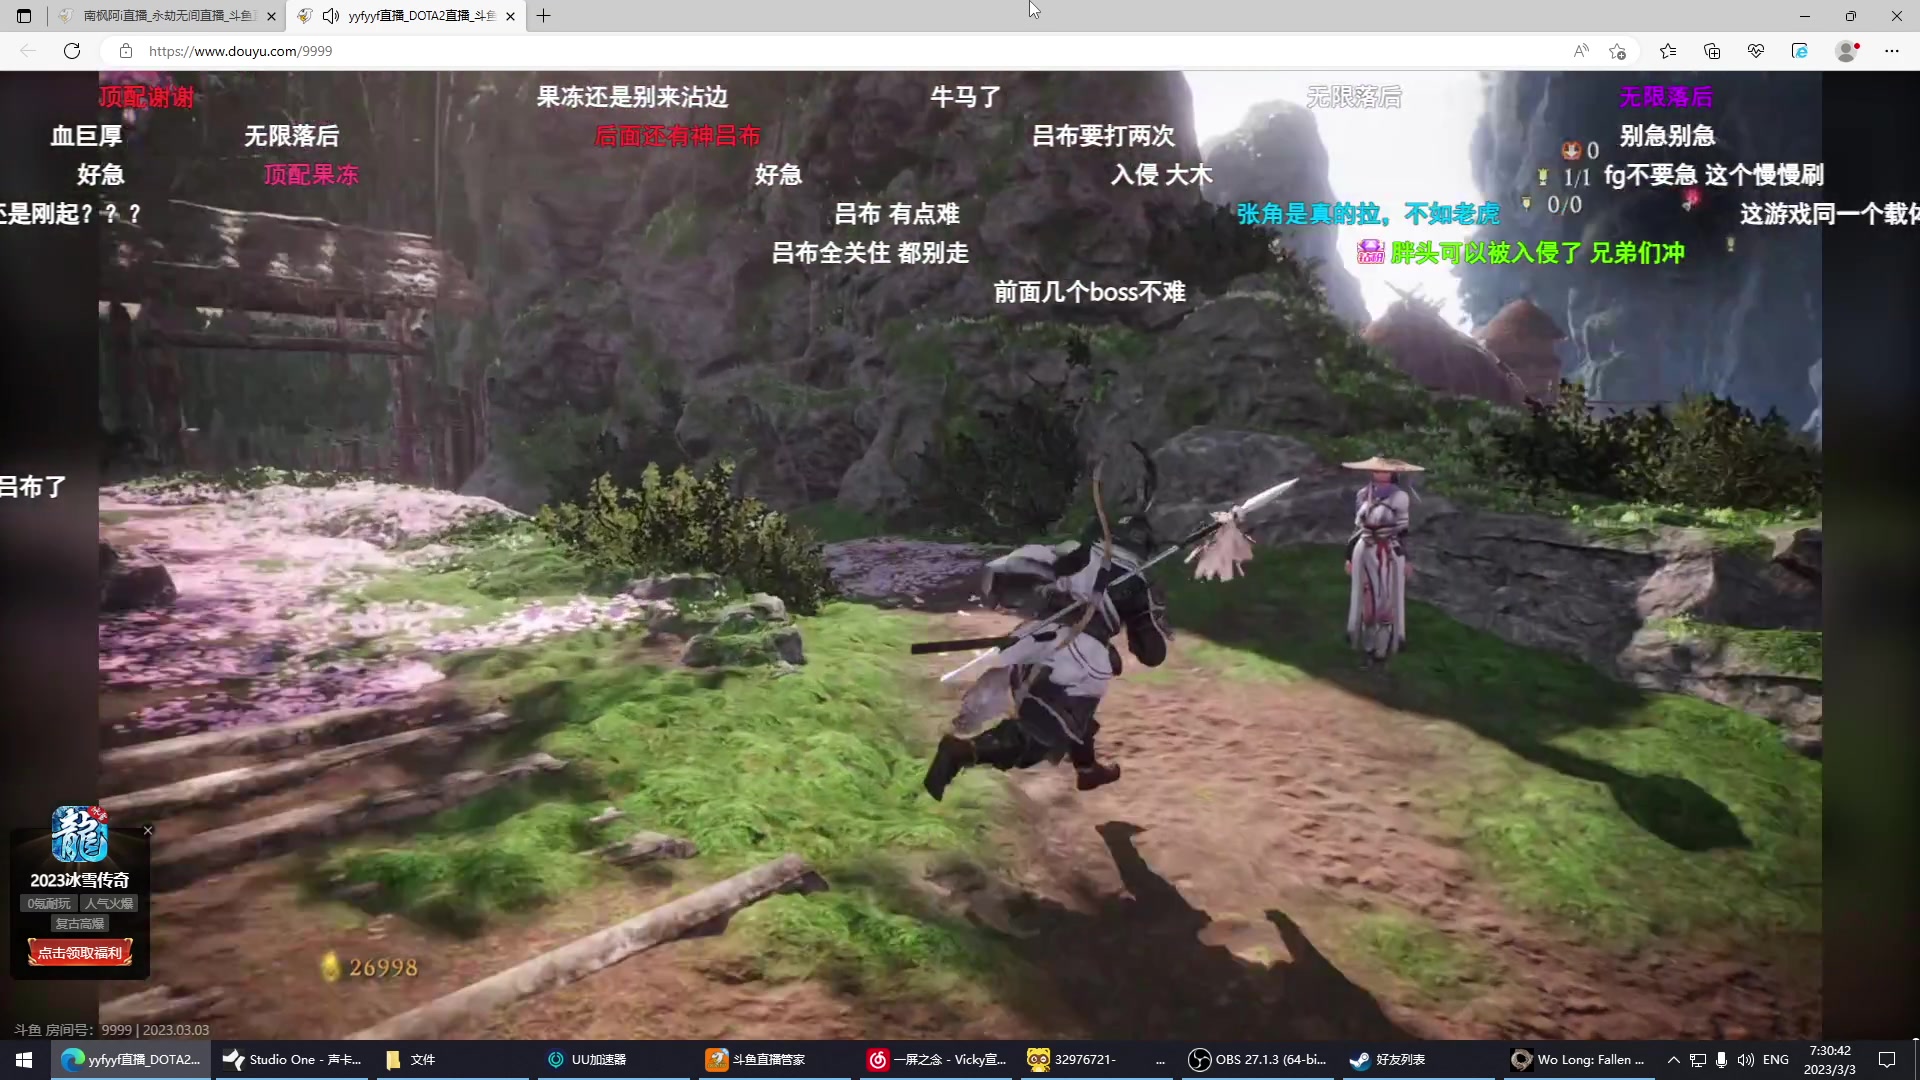The width and height of the screenshot is (1920, 1080).
Task: Open OBS 27.1.3 taskbar item
Action: [1256, 1060]
